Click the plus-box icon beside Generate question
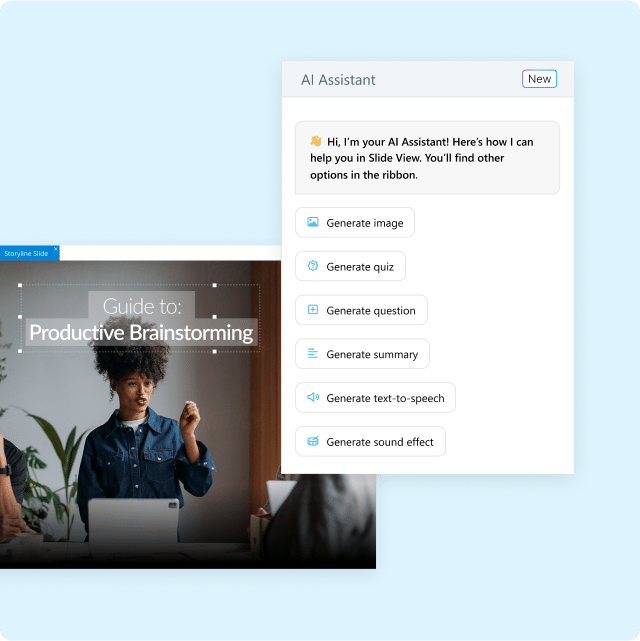Viewport: 640px width, 641px height. [313, 310]
